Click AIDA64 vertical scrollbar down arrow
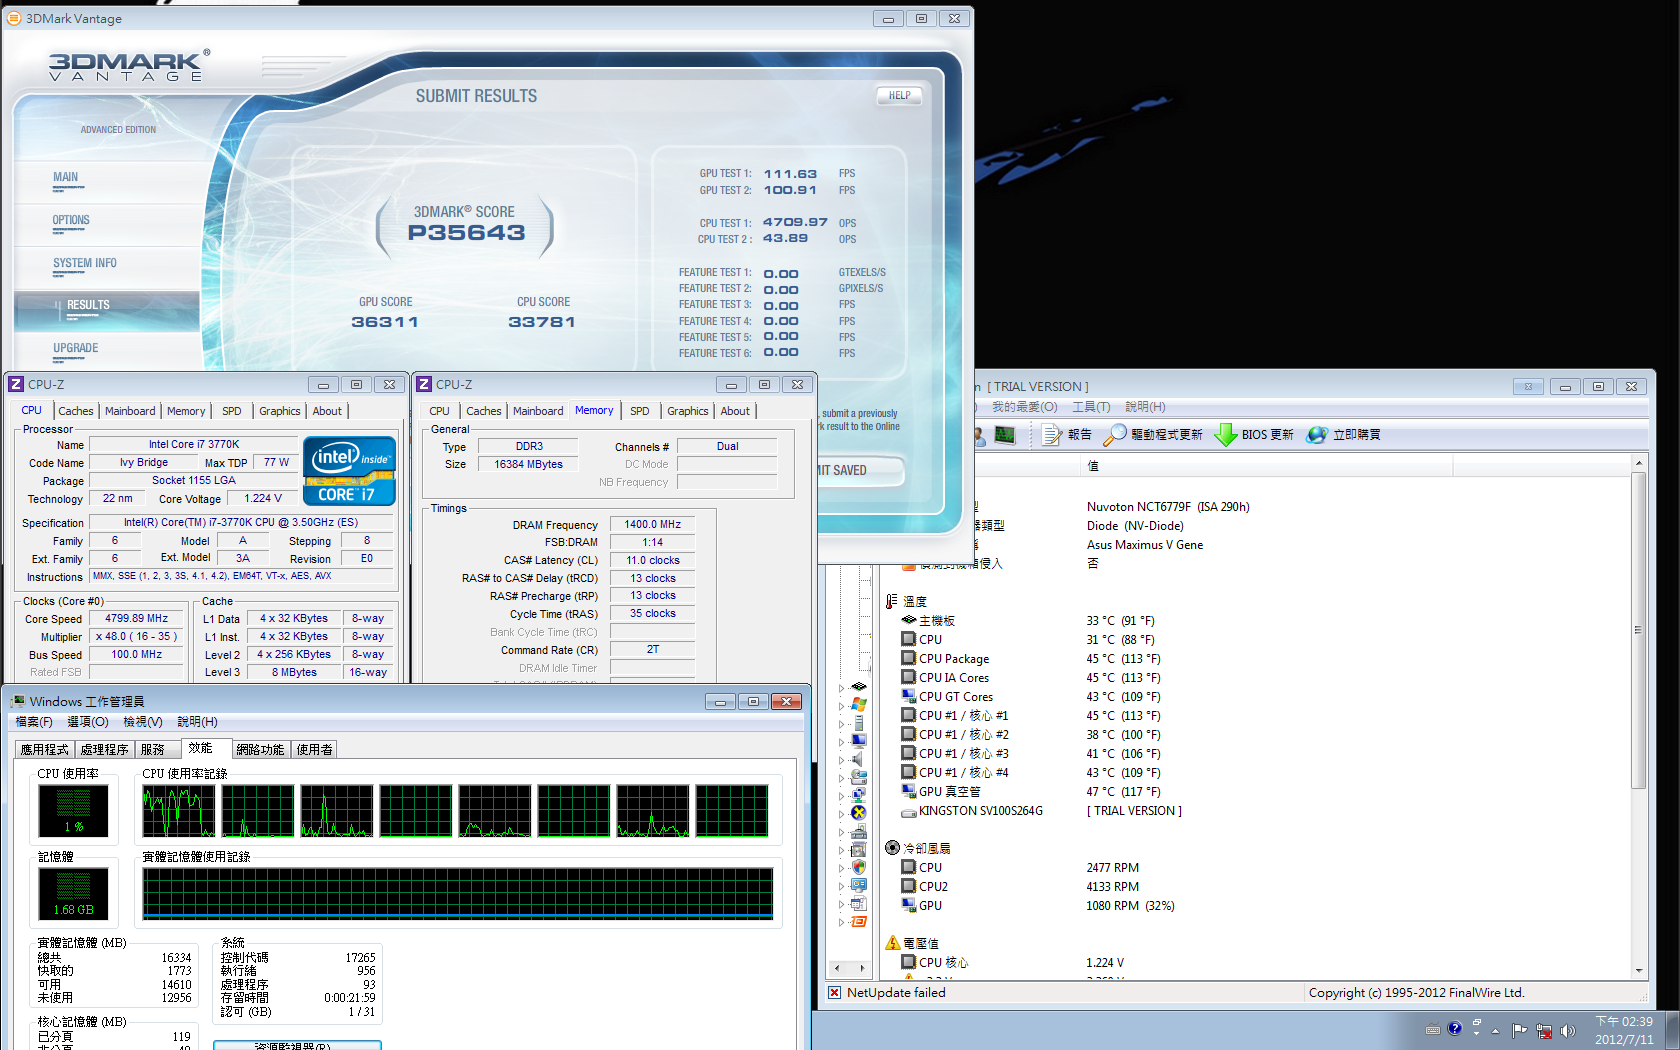The width and height of the screenshot is (1680, 1050). tap(1639, 971)
